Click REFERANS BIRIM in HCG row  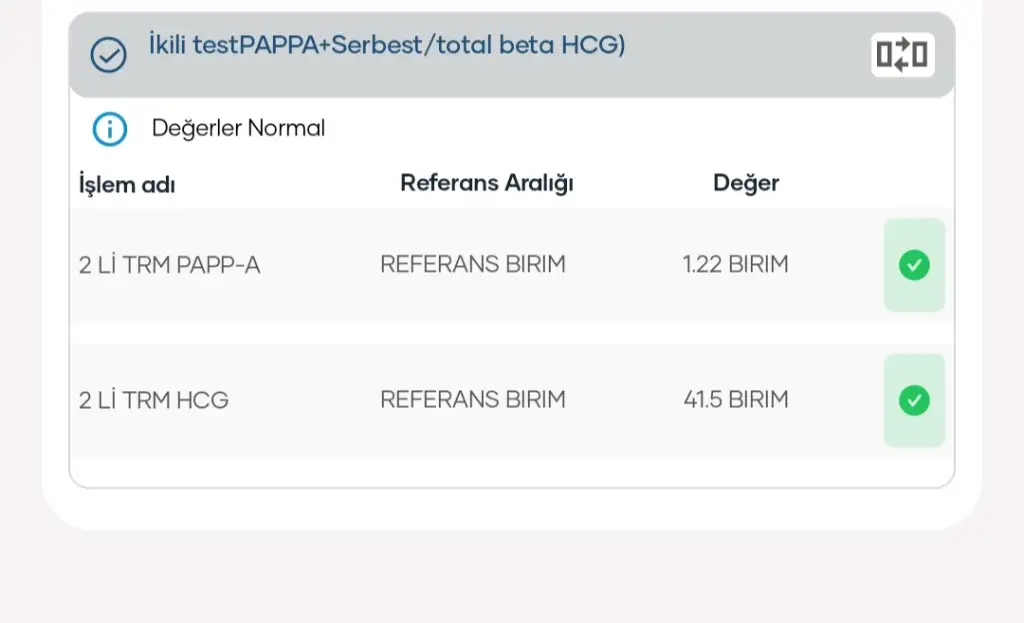472,399
